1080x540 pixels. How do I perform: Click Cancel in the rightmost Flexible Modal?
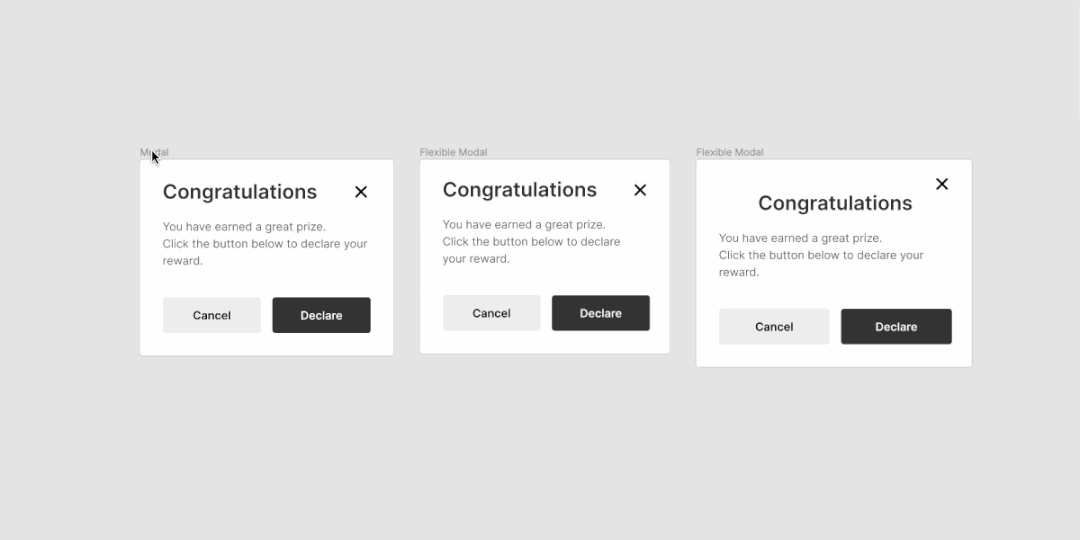[x=774, y=327]
